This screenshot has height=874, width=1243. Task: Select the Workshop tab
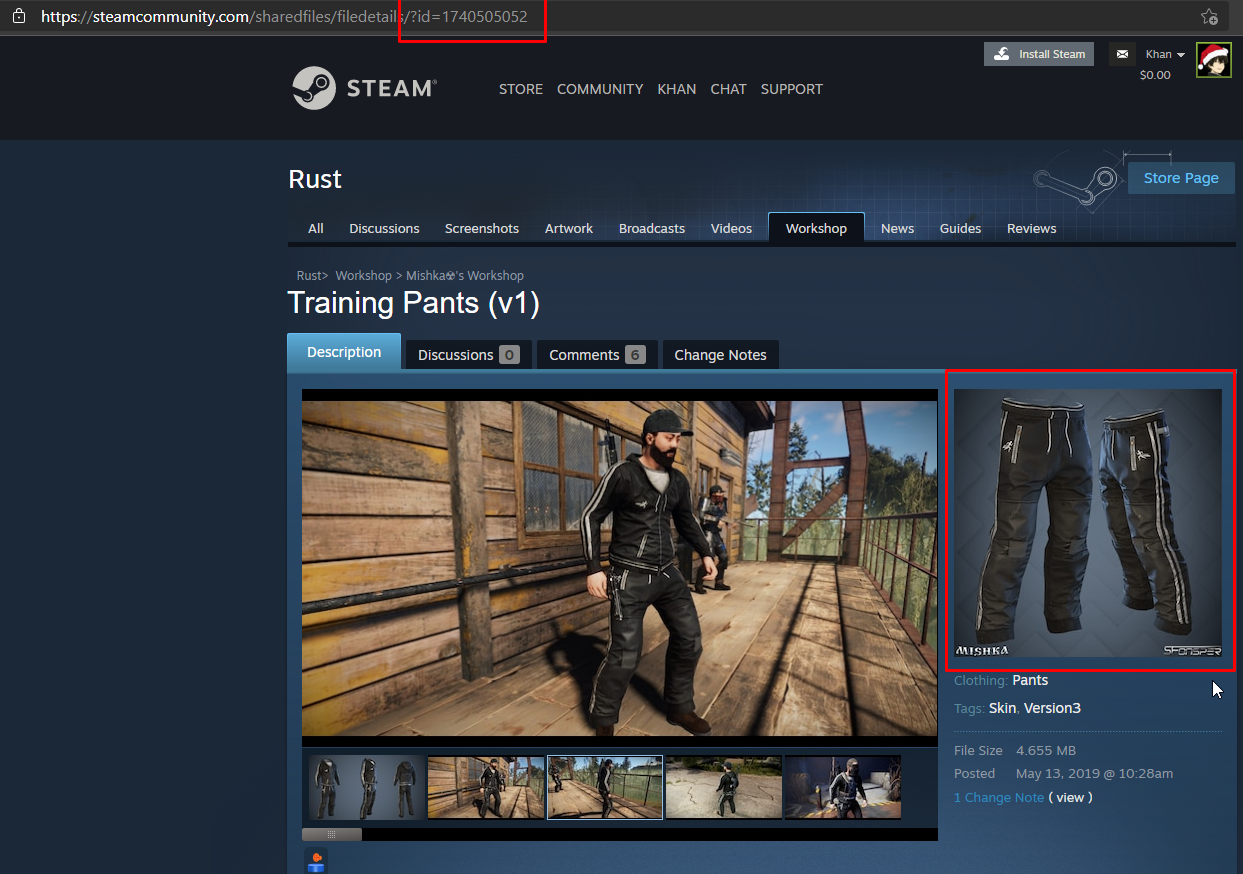(x=816, y=228)
